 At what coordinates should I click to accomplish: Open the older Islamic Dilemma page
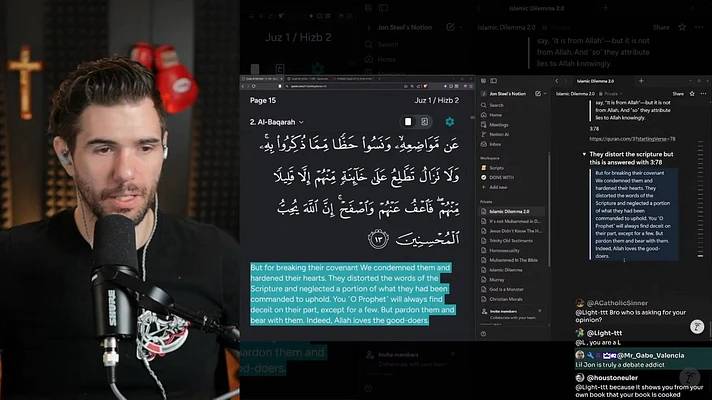(x=513, y=270)
